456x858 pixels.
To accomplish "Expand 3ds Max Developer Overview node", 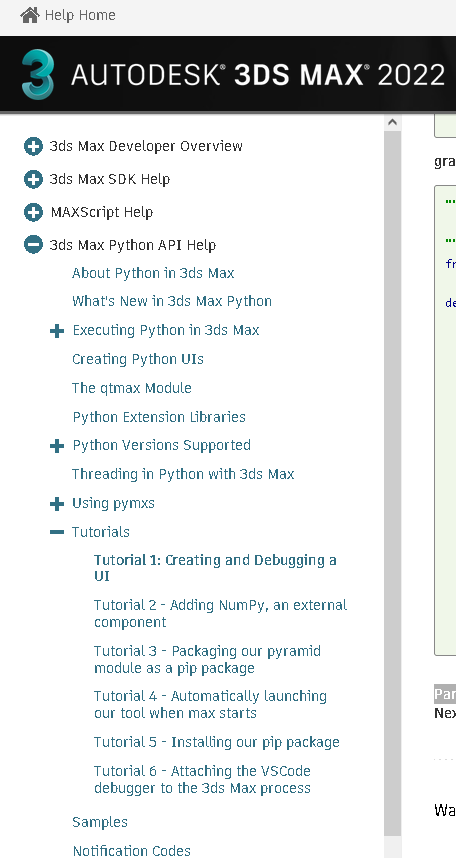I will 33,147.
